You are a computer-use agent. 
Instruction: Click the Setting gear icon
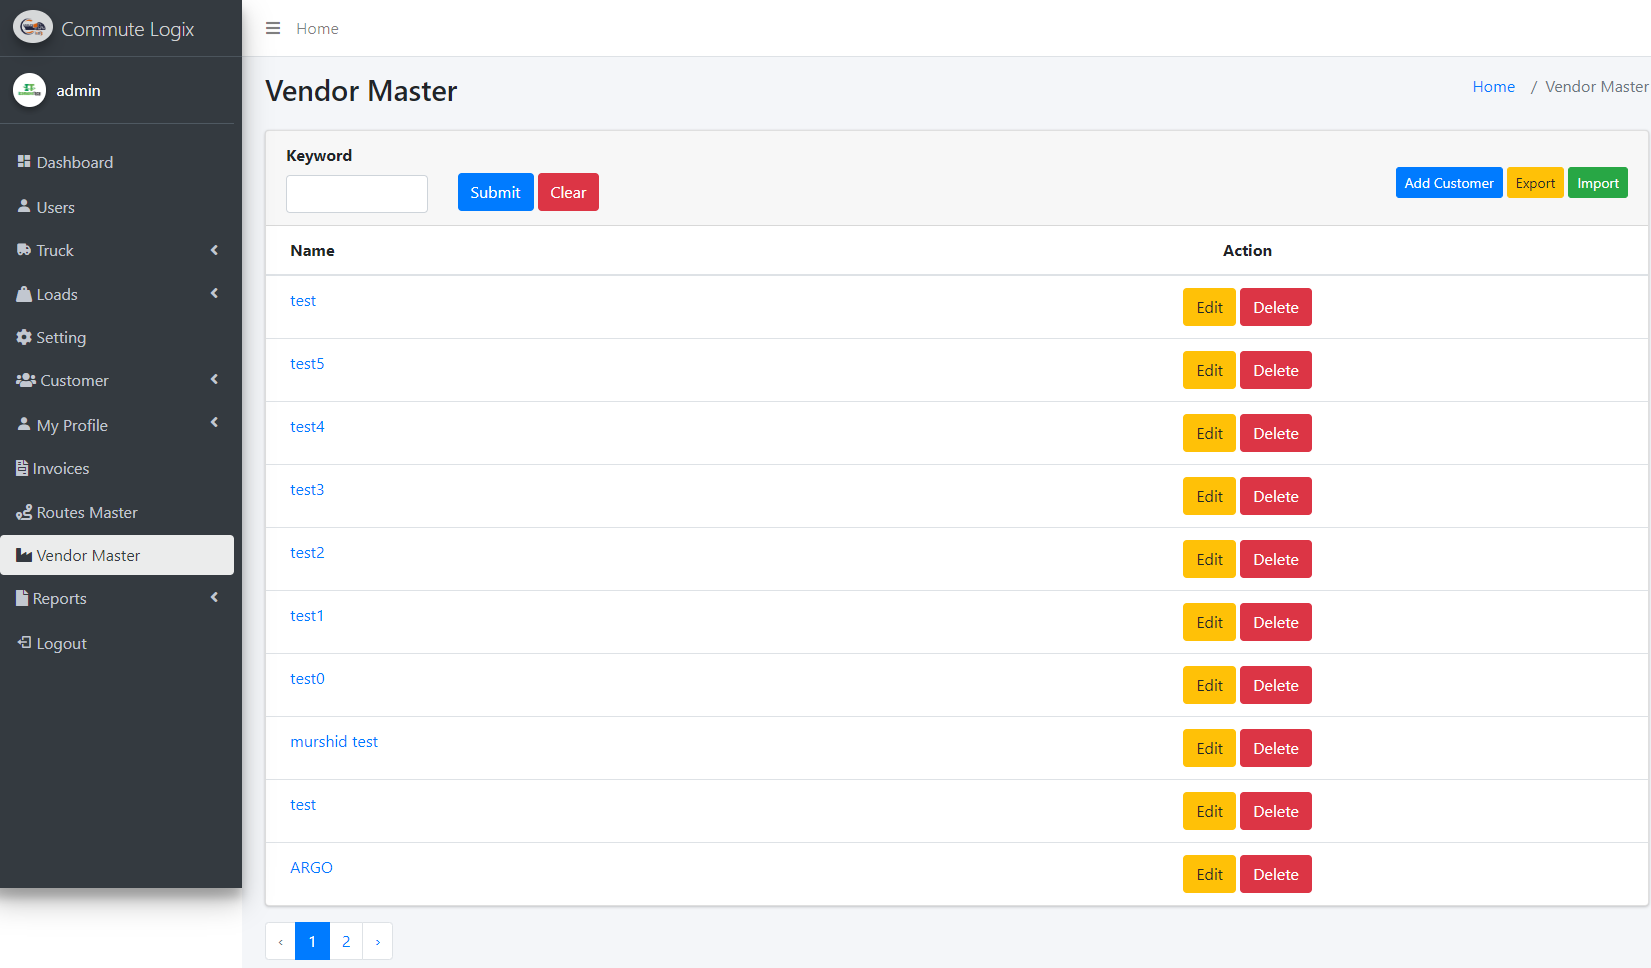click(x=24, y=337)
